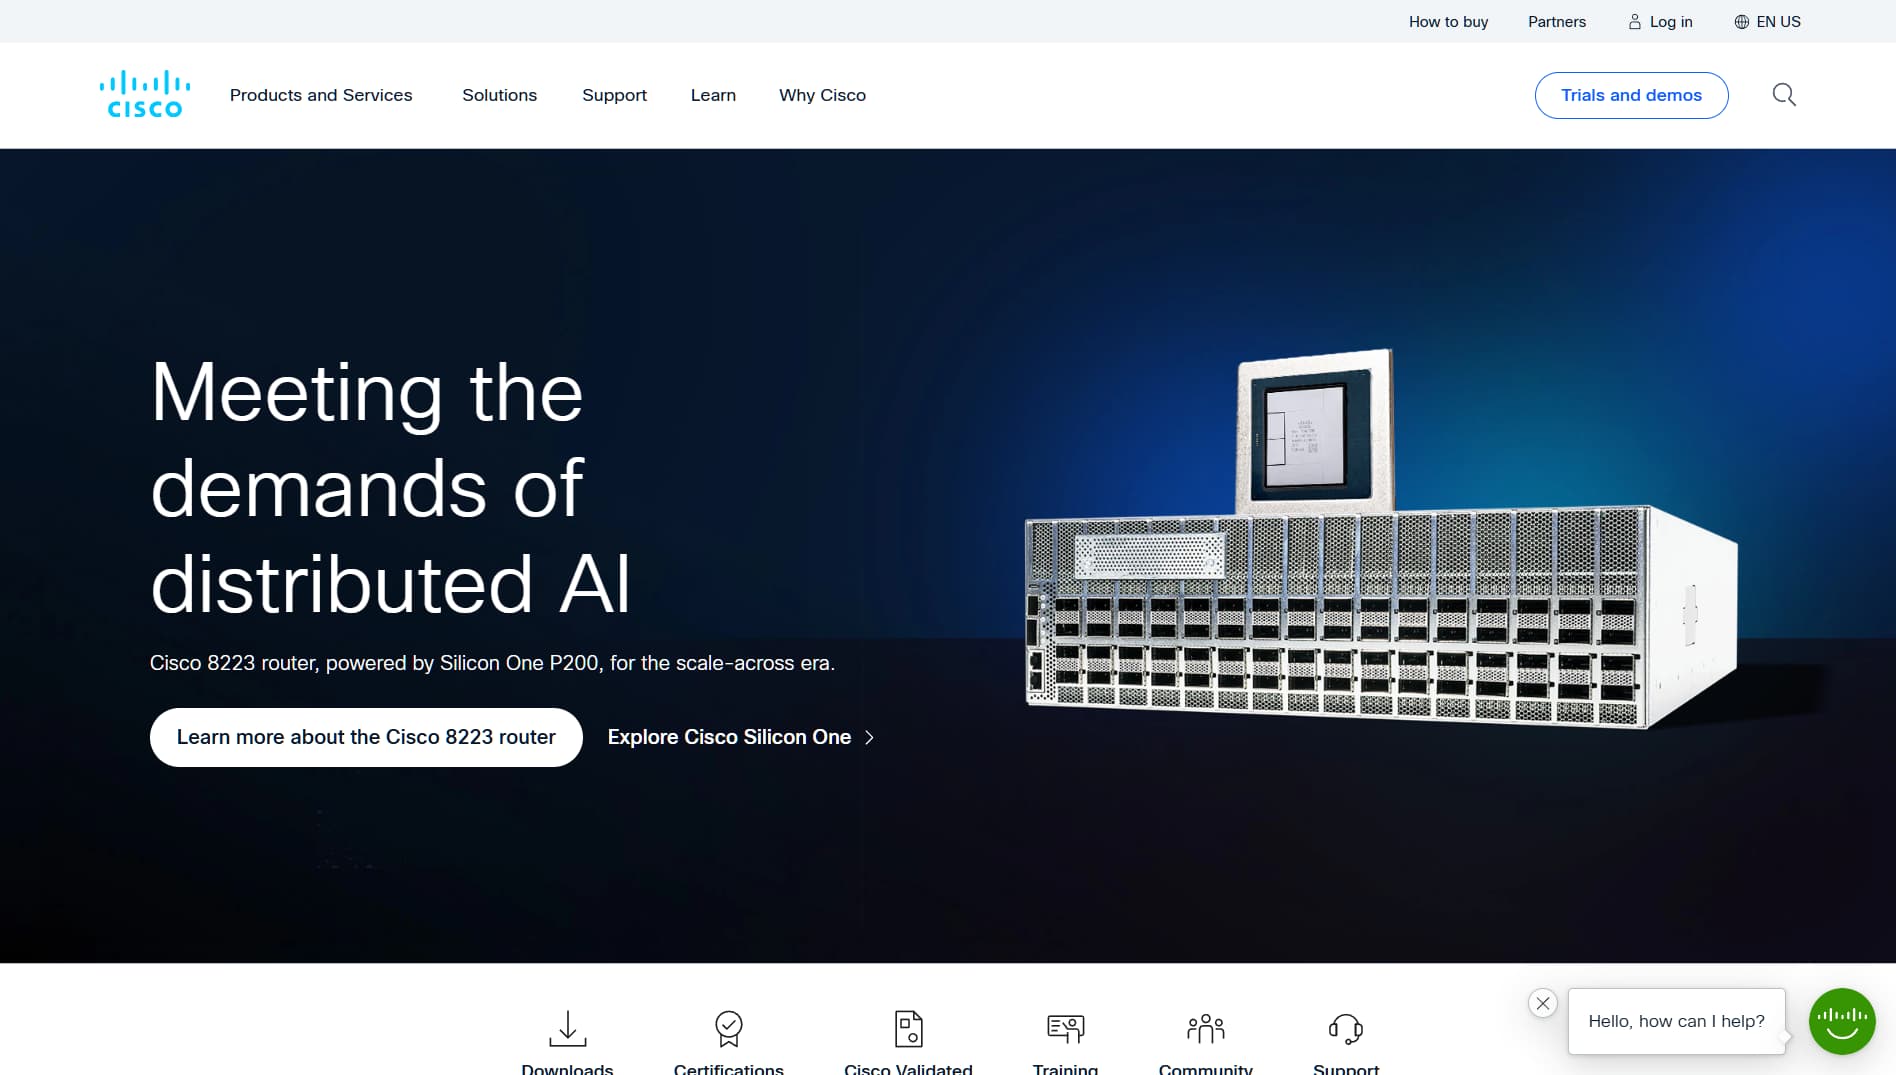Viewport: 1896px width, 1075px height.
Task: Open the search magnifier icon
Action: [x=1784, y=94]
